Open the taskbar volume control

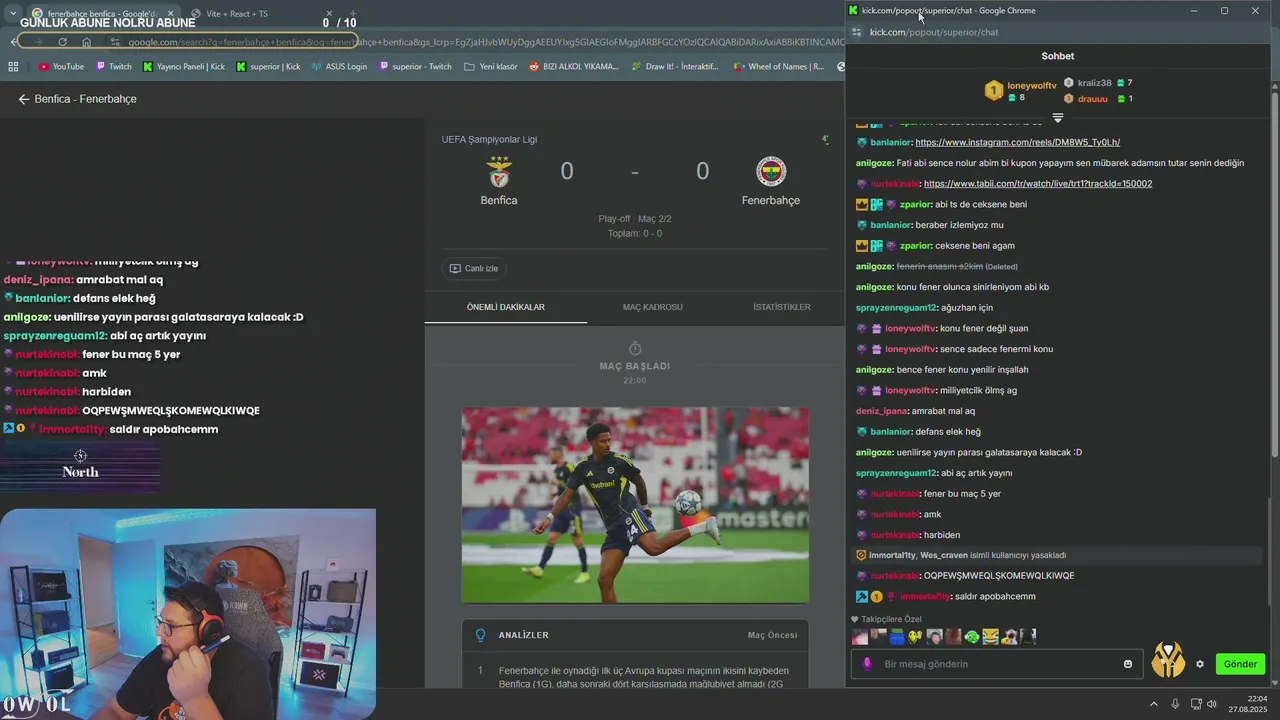tap(1211, 704)
